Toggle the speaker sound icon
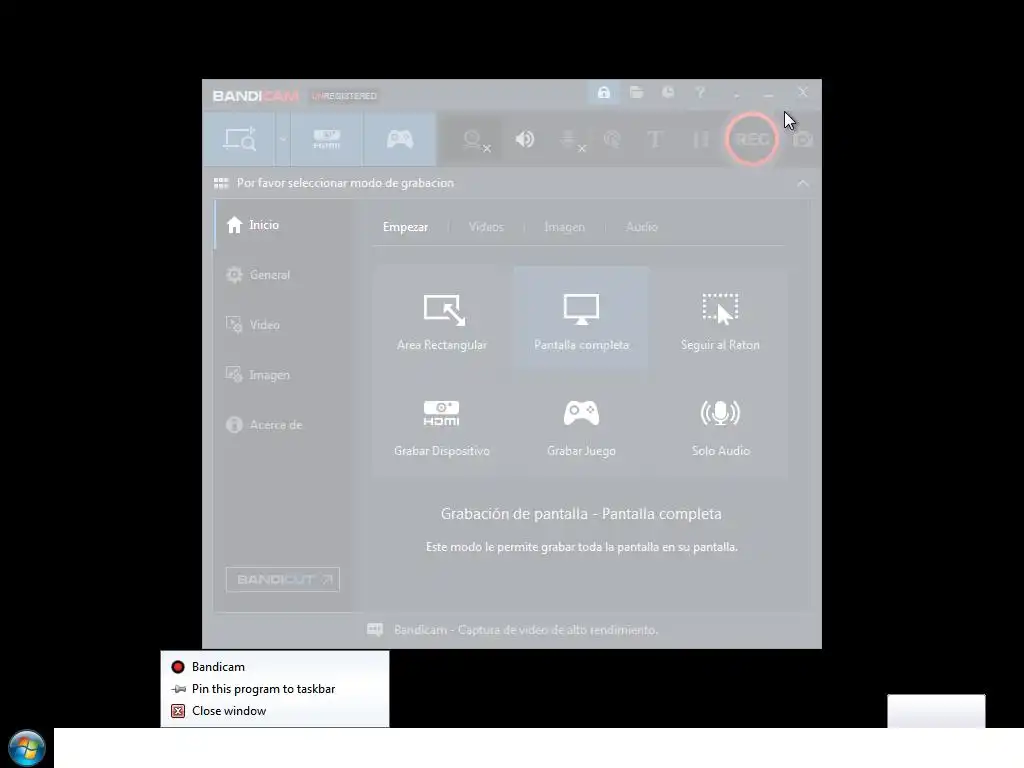 [524, 139]
